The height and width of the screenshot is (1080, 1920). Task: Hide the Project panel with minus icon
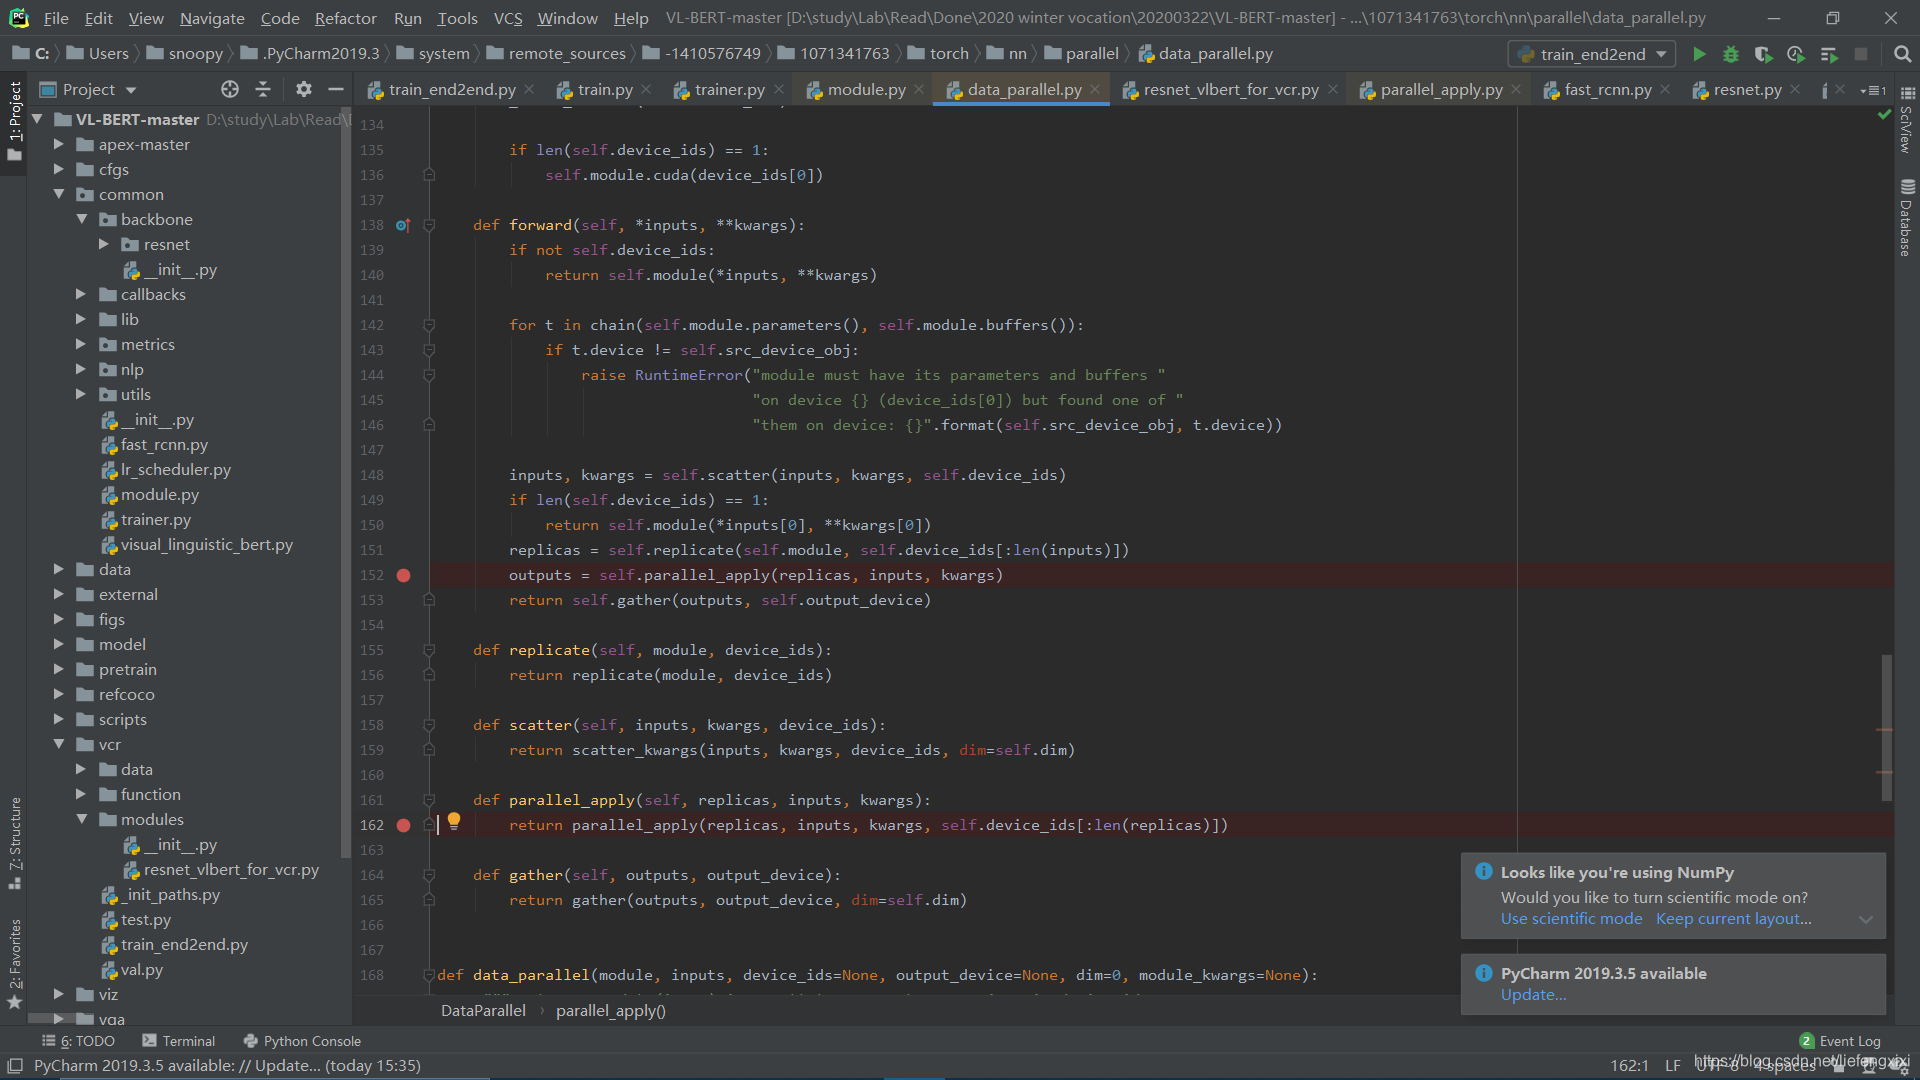point(336,89)
